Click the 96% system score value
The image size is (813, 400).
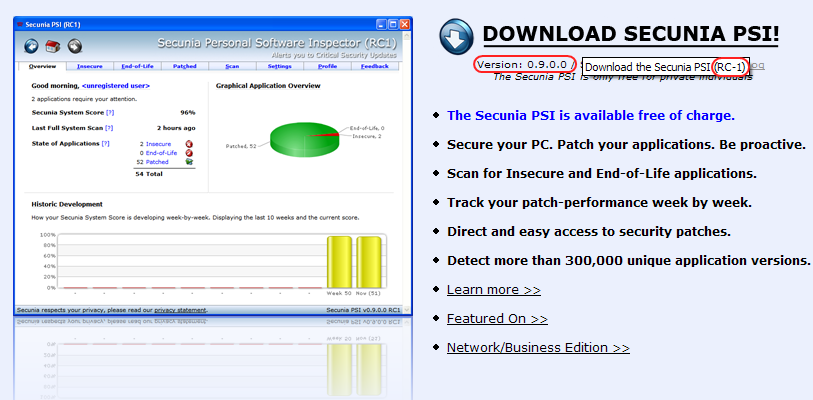188,113
